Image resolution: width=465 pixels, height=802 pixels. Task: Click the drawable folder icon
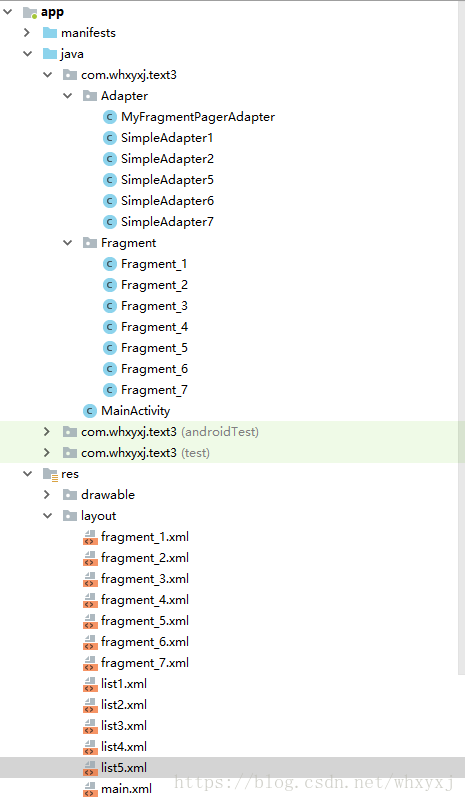(70, 495)
